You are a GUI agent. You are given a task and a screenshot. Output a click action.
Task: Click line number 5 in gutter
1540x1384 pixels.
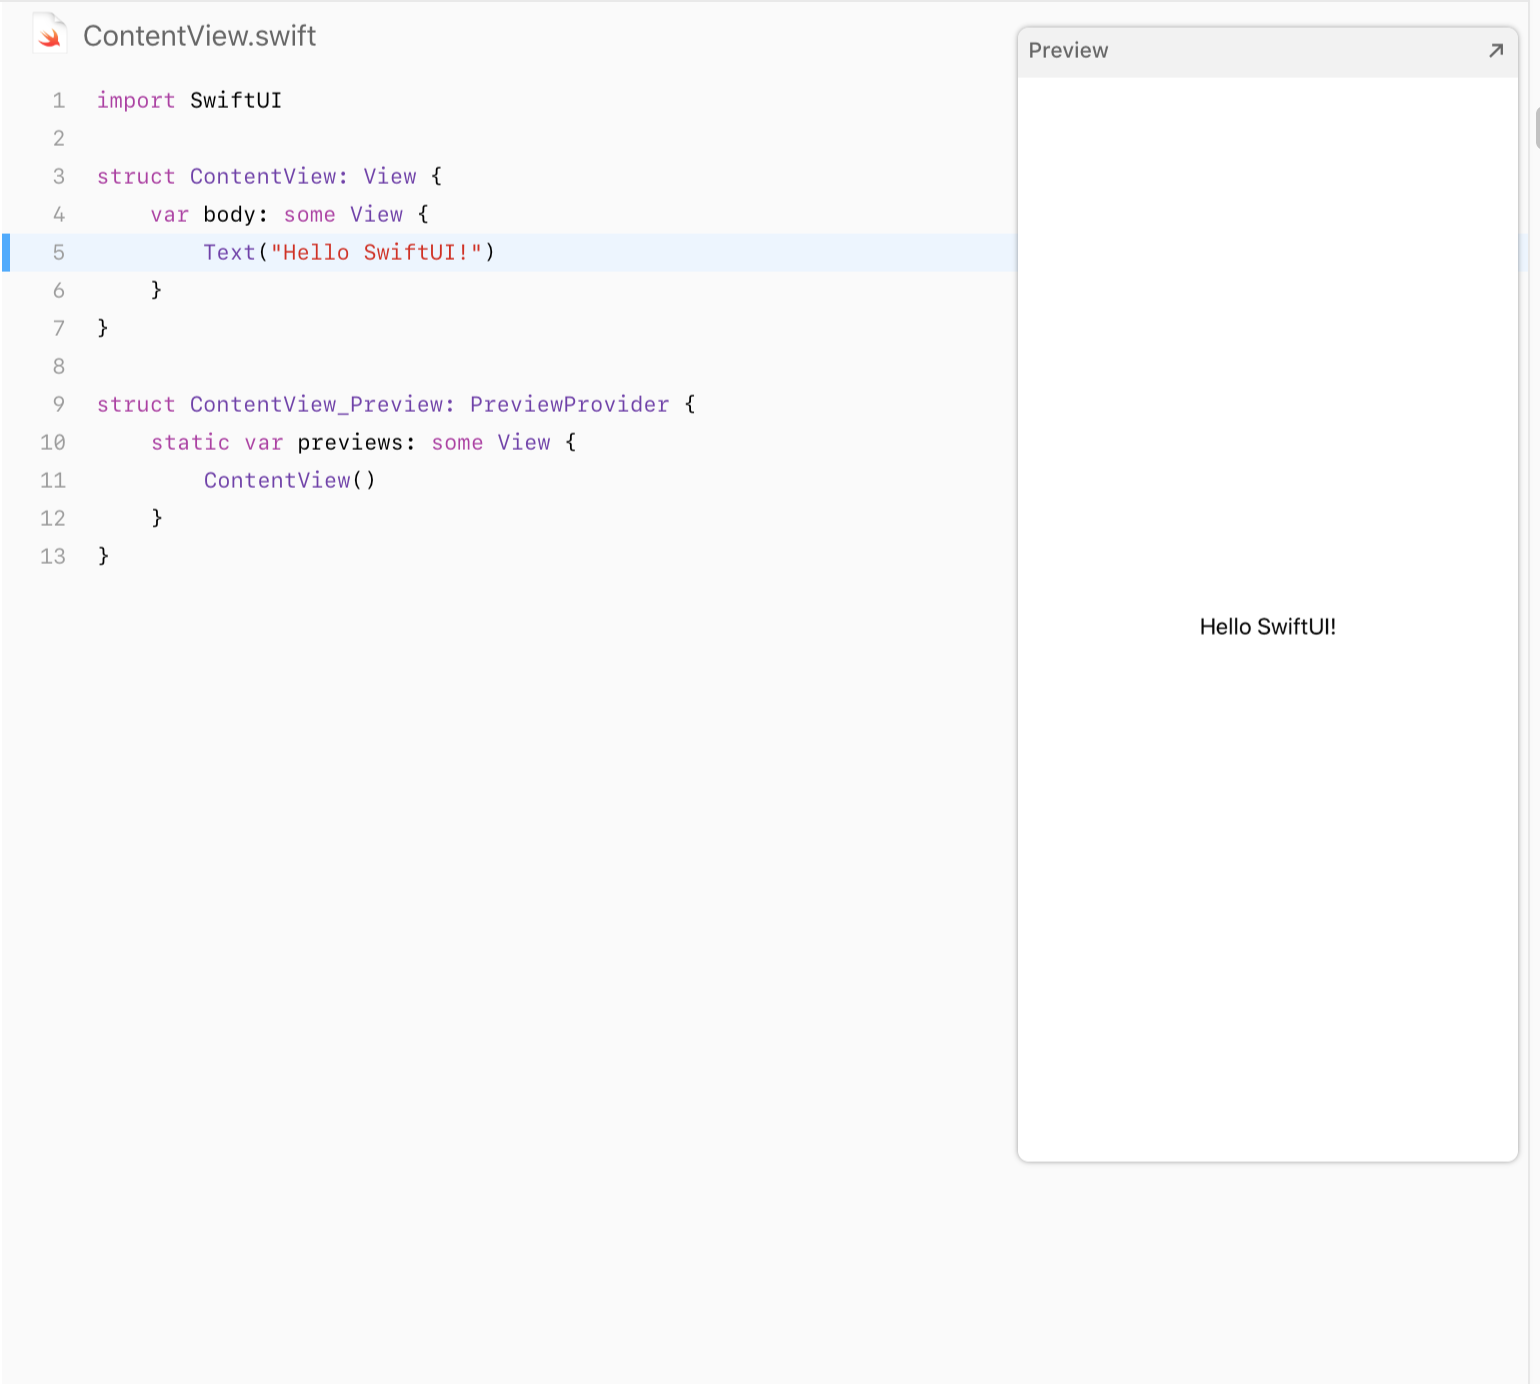coord(58,252)
